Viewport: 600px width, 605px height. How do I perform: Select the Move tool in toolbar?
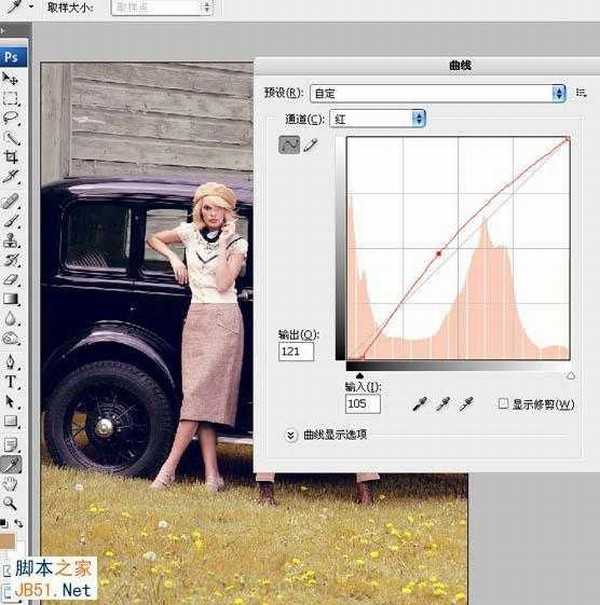coord(12,78)
